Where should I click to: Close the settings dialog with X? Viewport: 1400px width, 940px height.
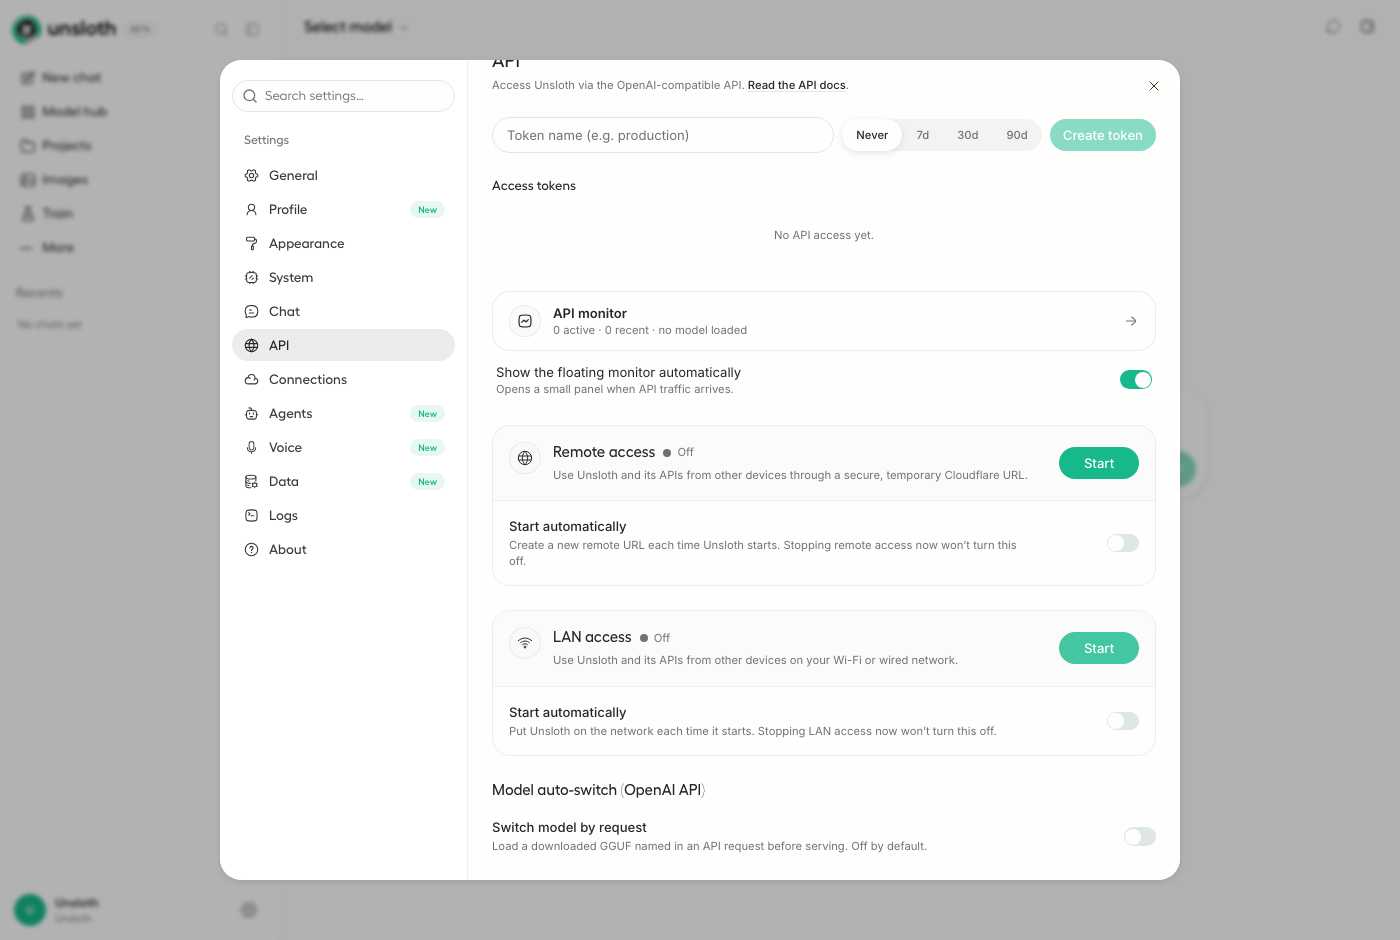point(1154,86)
